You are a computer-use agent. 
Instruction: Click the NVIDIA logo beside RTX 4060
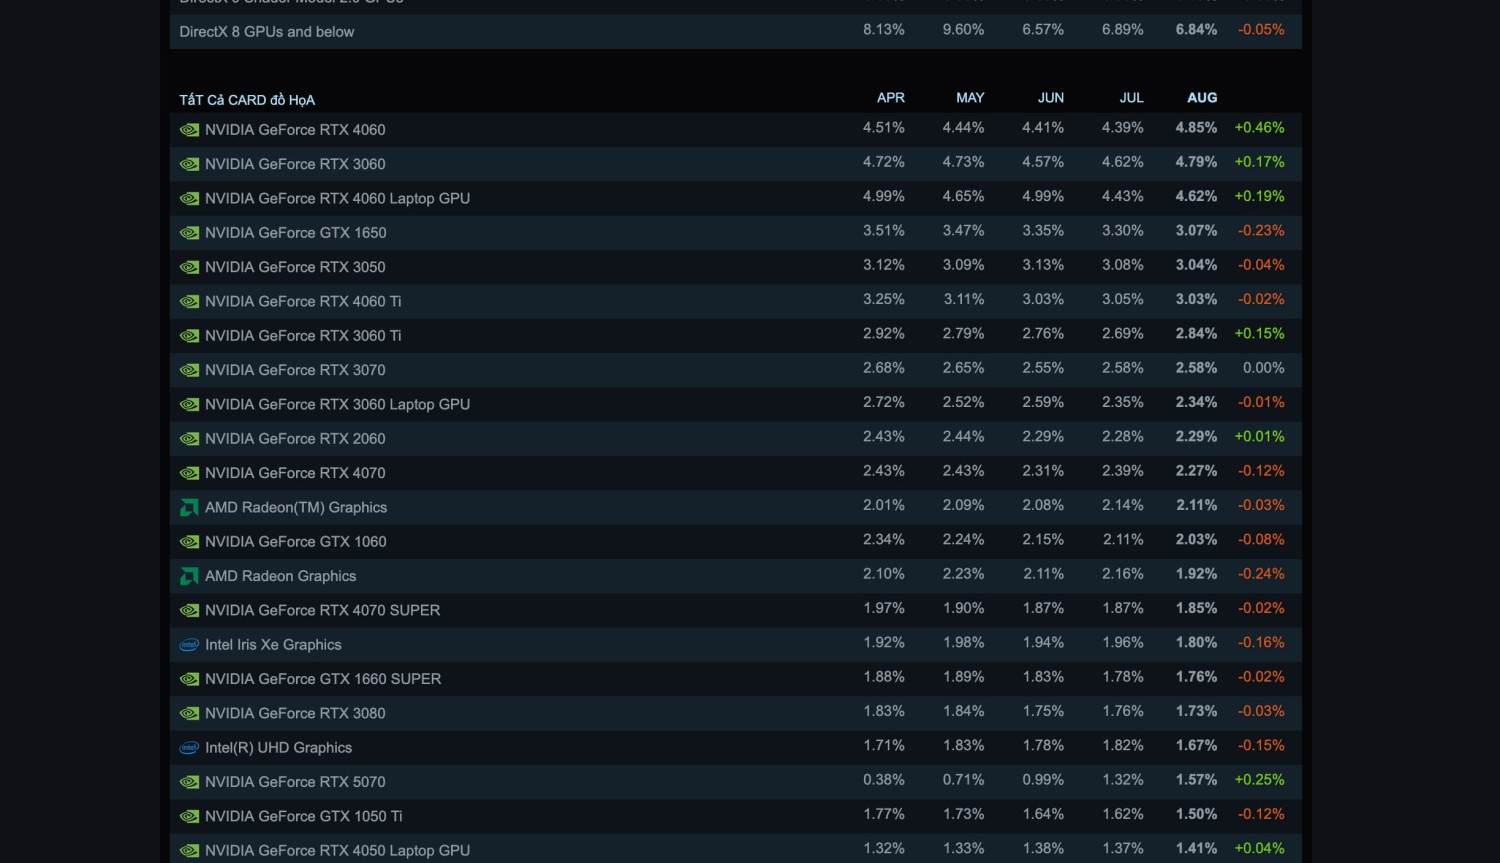(x=189, y=130)
